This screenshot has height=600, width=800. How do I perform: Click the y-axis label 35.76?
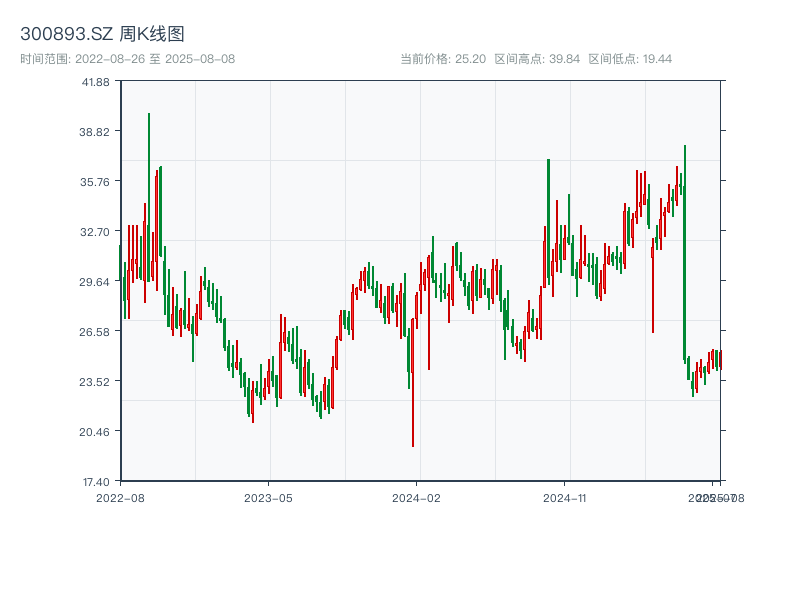pyautogui.click(x=94, y=182)
